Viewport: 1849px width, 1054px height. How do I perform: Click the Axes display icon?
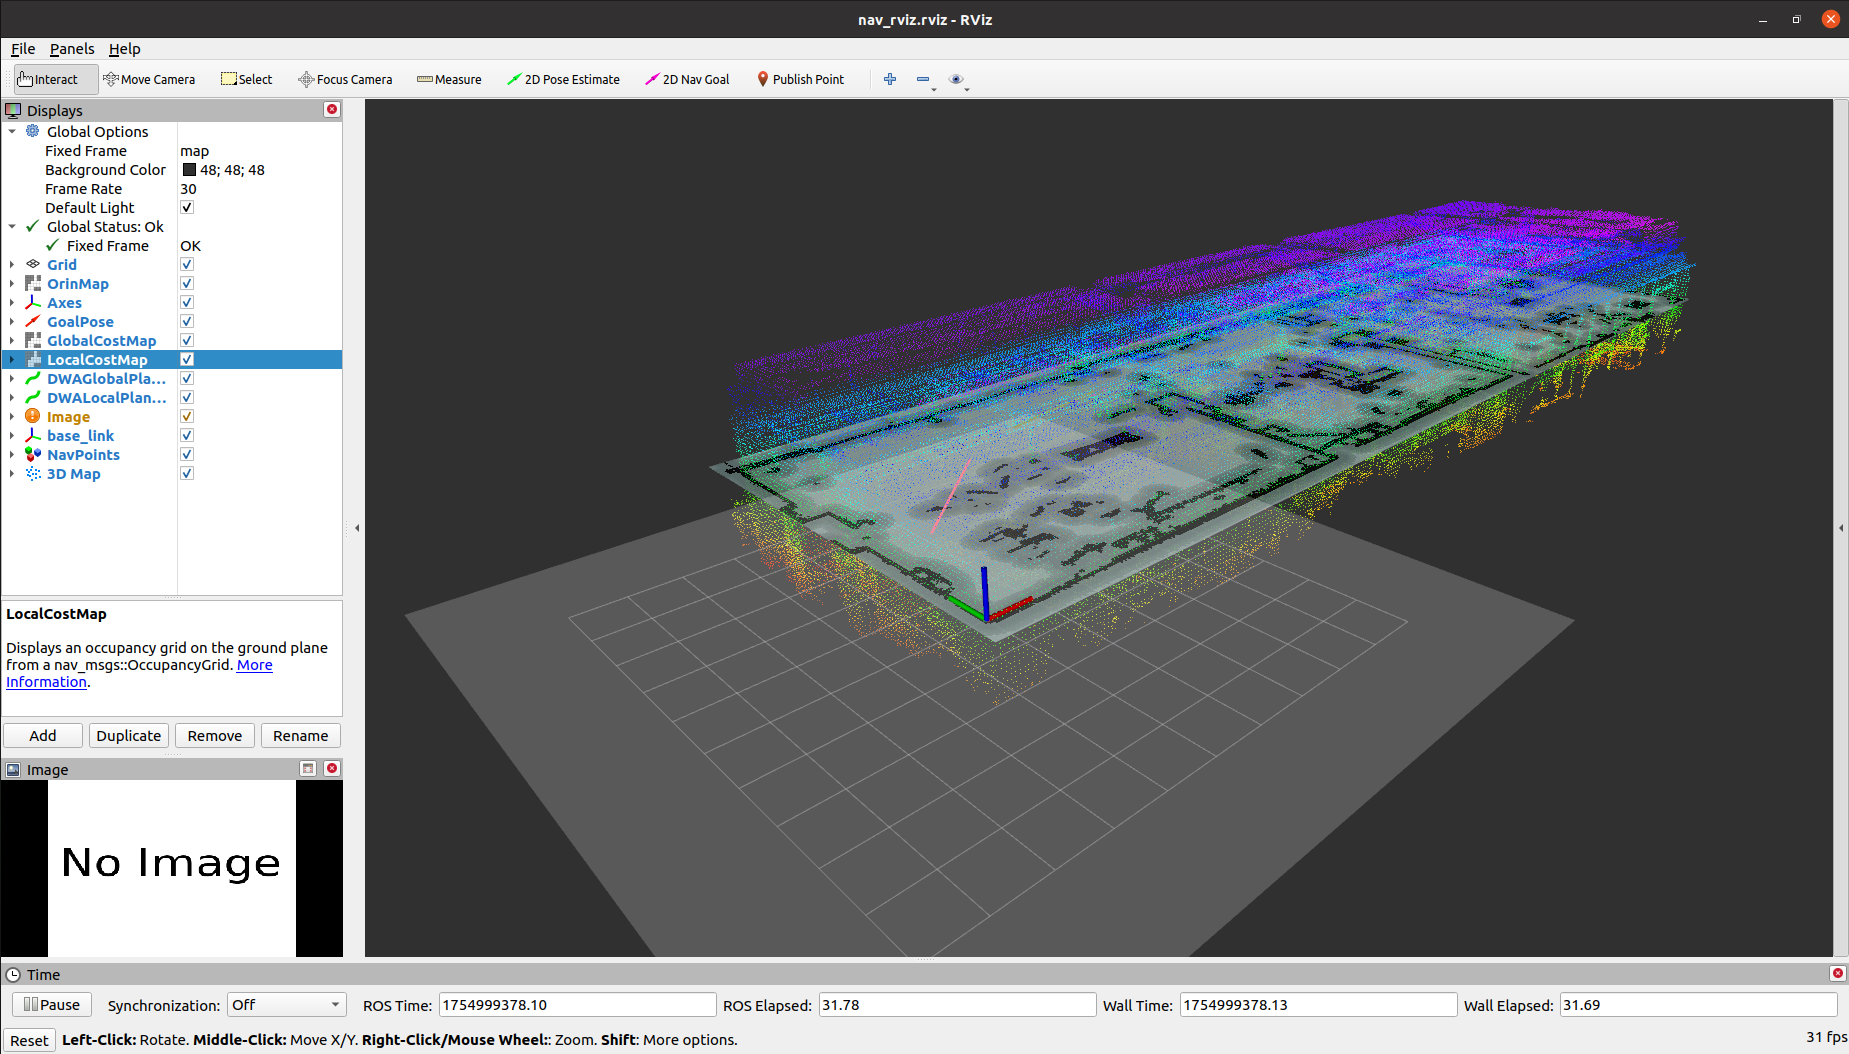click(x=33, y=302)
